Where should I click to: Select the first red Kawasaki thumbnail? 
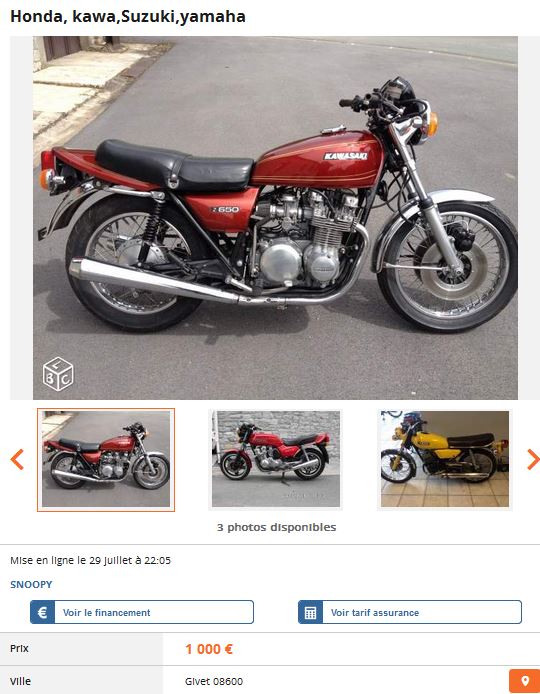[106, 459]
